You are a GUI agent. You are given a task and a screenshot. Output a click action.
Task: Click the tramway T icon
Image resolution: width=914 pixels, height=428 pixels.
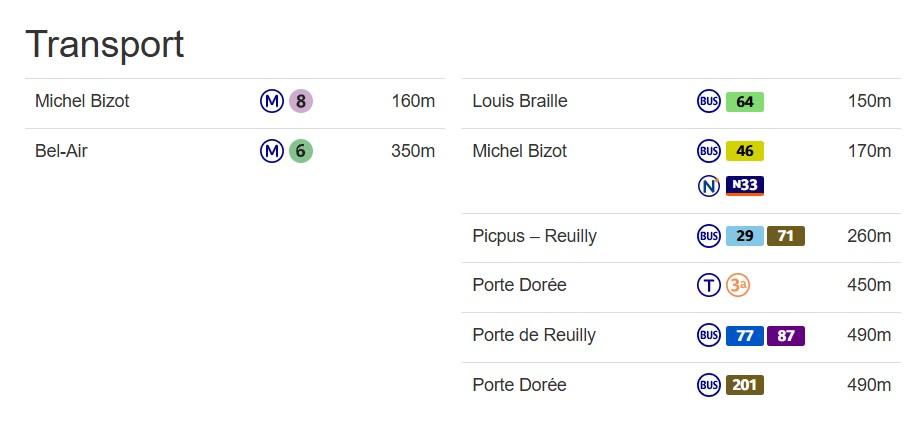tap(709, 285)
